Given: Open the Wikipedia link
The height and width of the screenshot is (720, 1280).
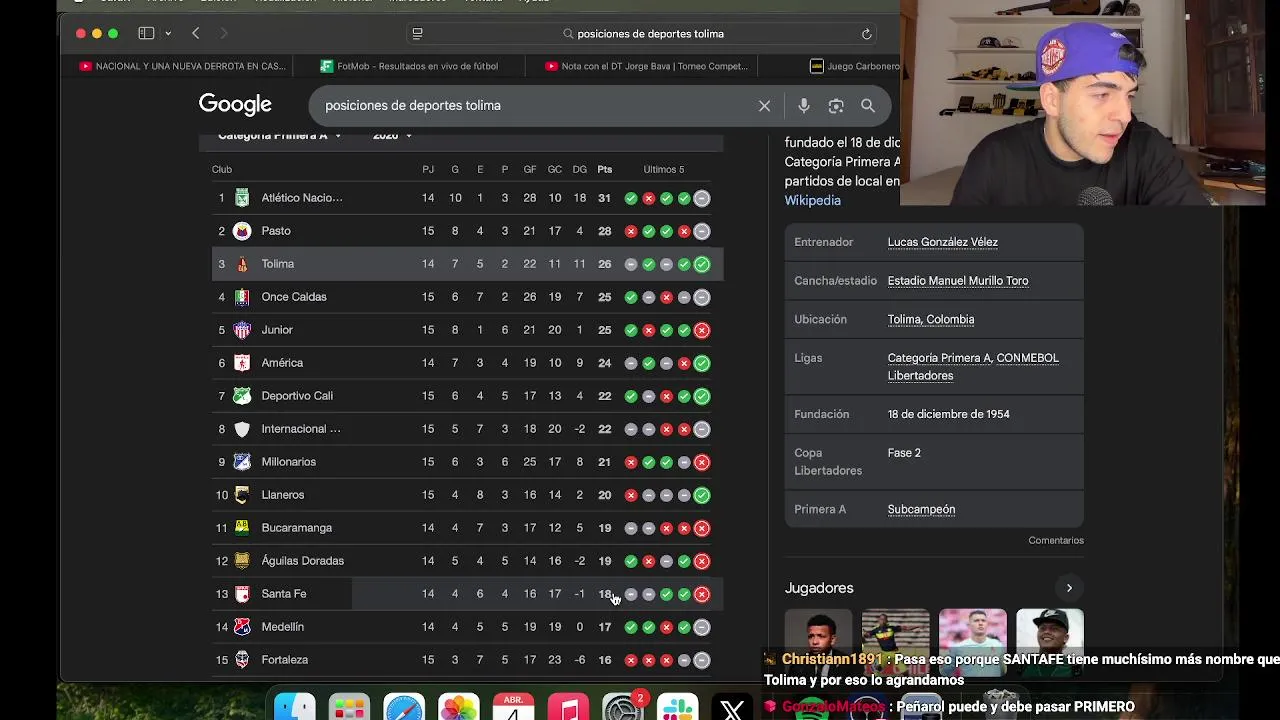Looking at the screenshot, I should (813, 200).
